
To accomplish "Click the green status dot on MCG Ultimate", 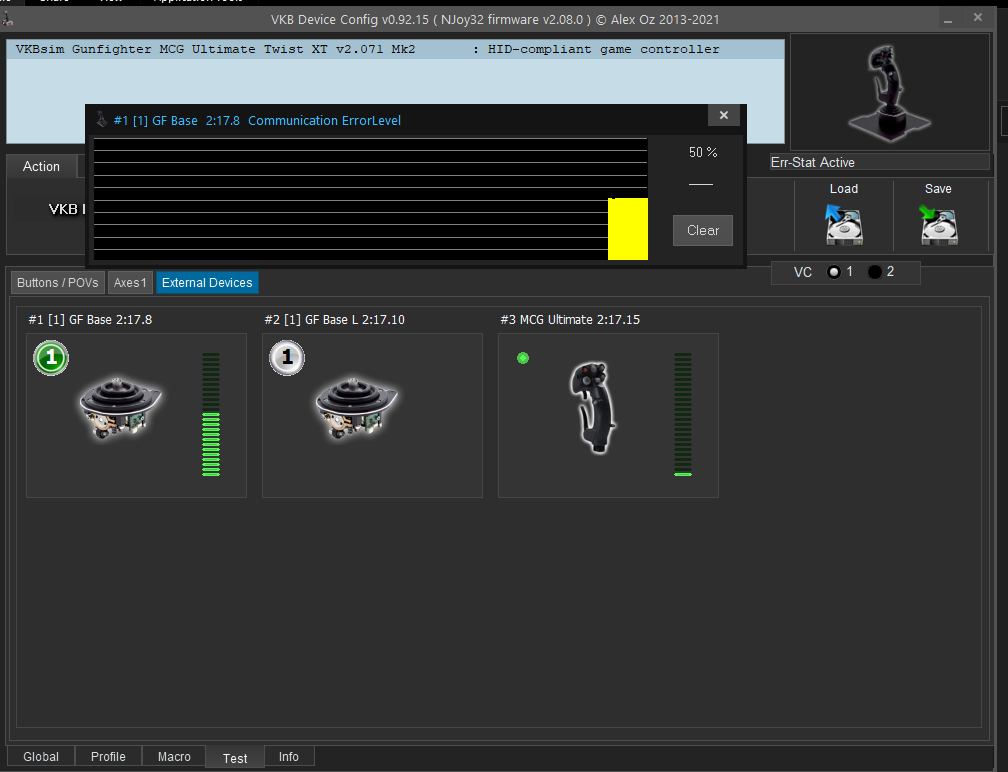I will 523,358.
